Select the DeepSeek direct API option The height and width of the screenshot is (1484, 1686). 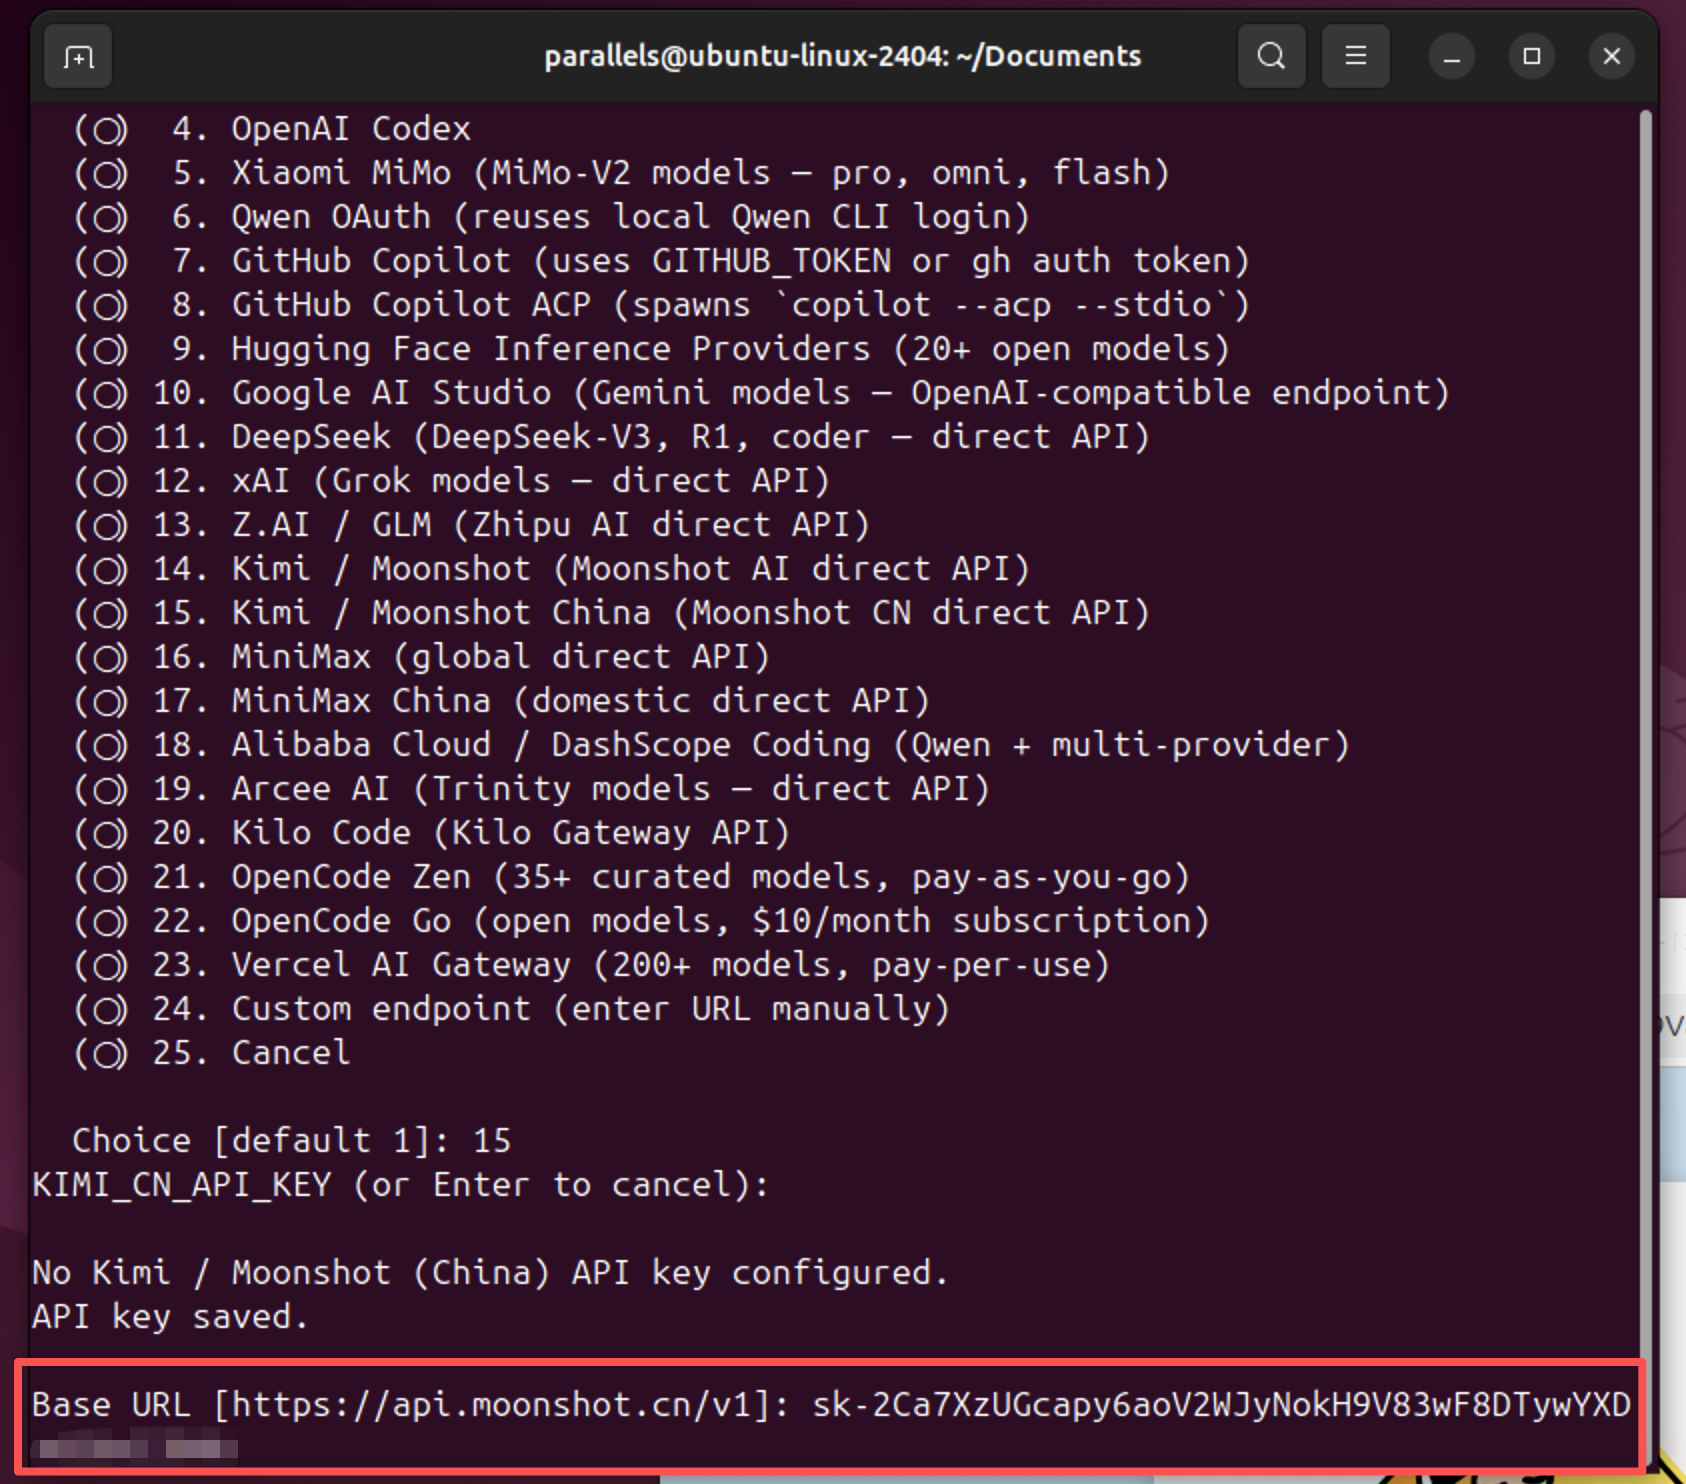point(102,438)
